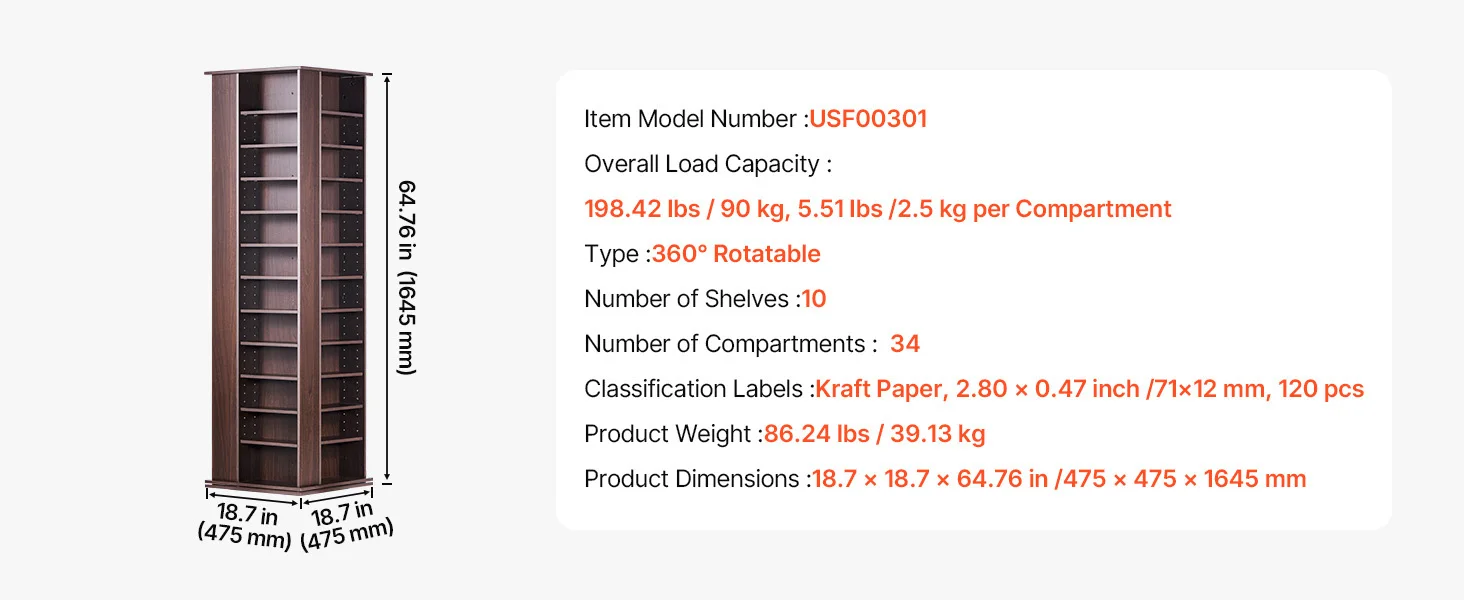Click the Item Model Number label
1464x600 pixels.
[696, 119]
